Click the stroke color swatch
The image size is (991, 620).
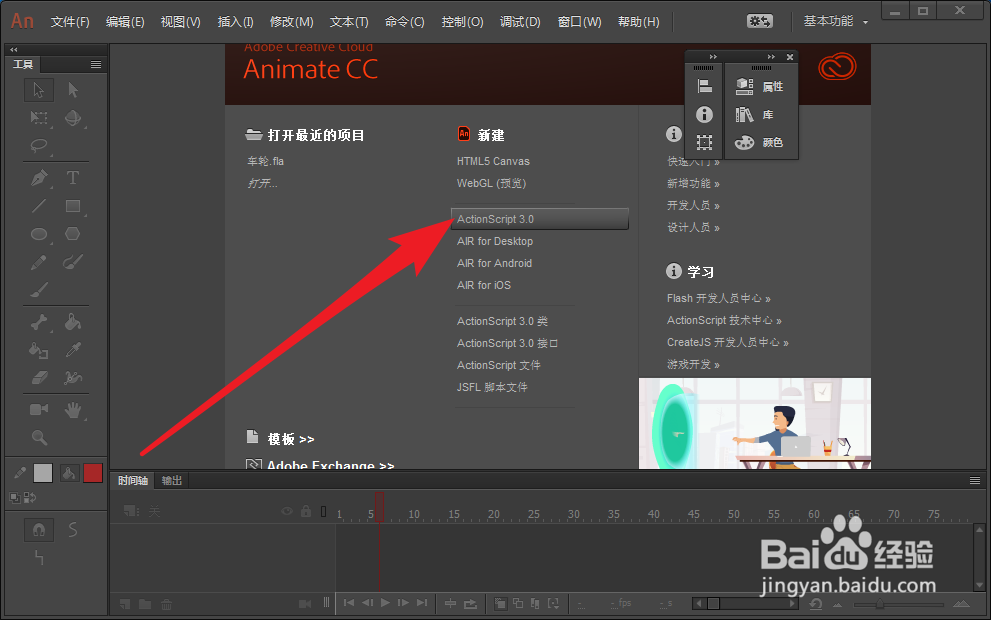[x=42, y=473]
